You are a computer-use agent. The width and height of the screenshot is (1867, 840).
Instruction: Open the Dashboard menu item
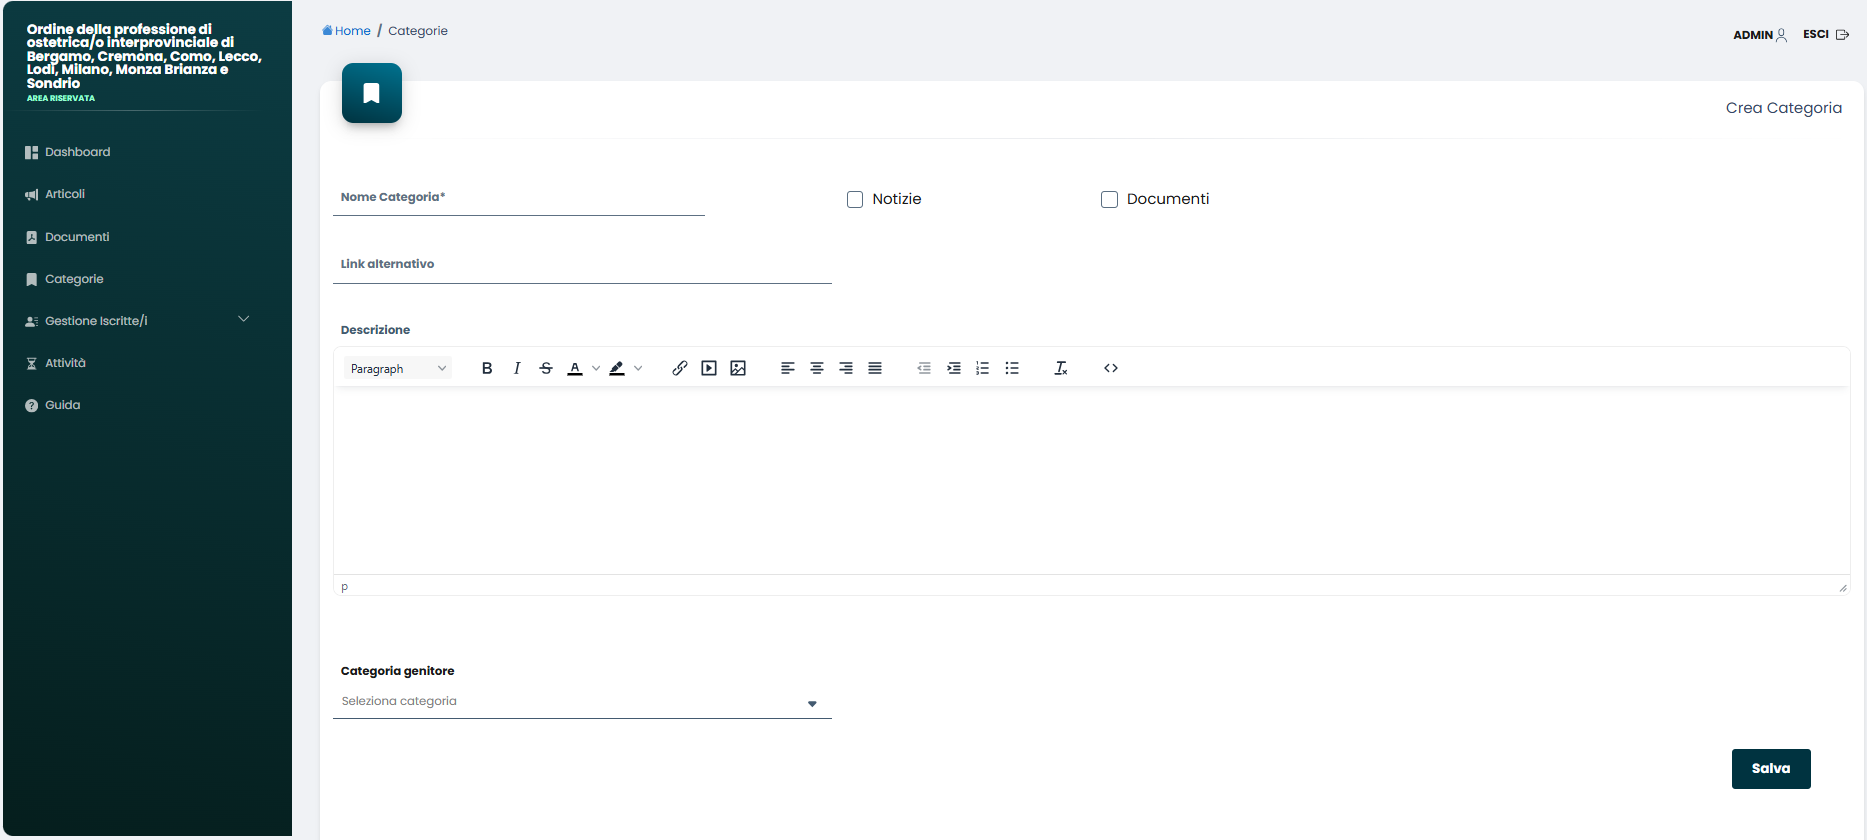click(x=77, y=152)
